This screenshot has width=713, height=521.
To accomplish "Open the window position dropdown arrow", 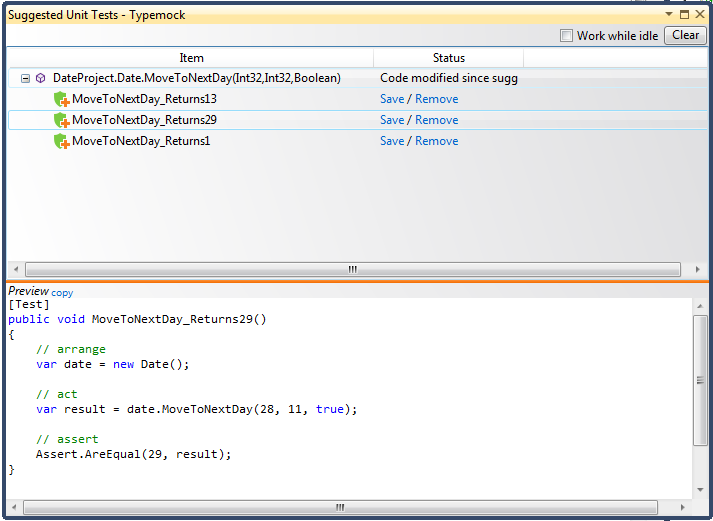I will pos(669,15).
